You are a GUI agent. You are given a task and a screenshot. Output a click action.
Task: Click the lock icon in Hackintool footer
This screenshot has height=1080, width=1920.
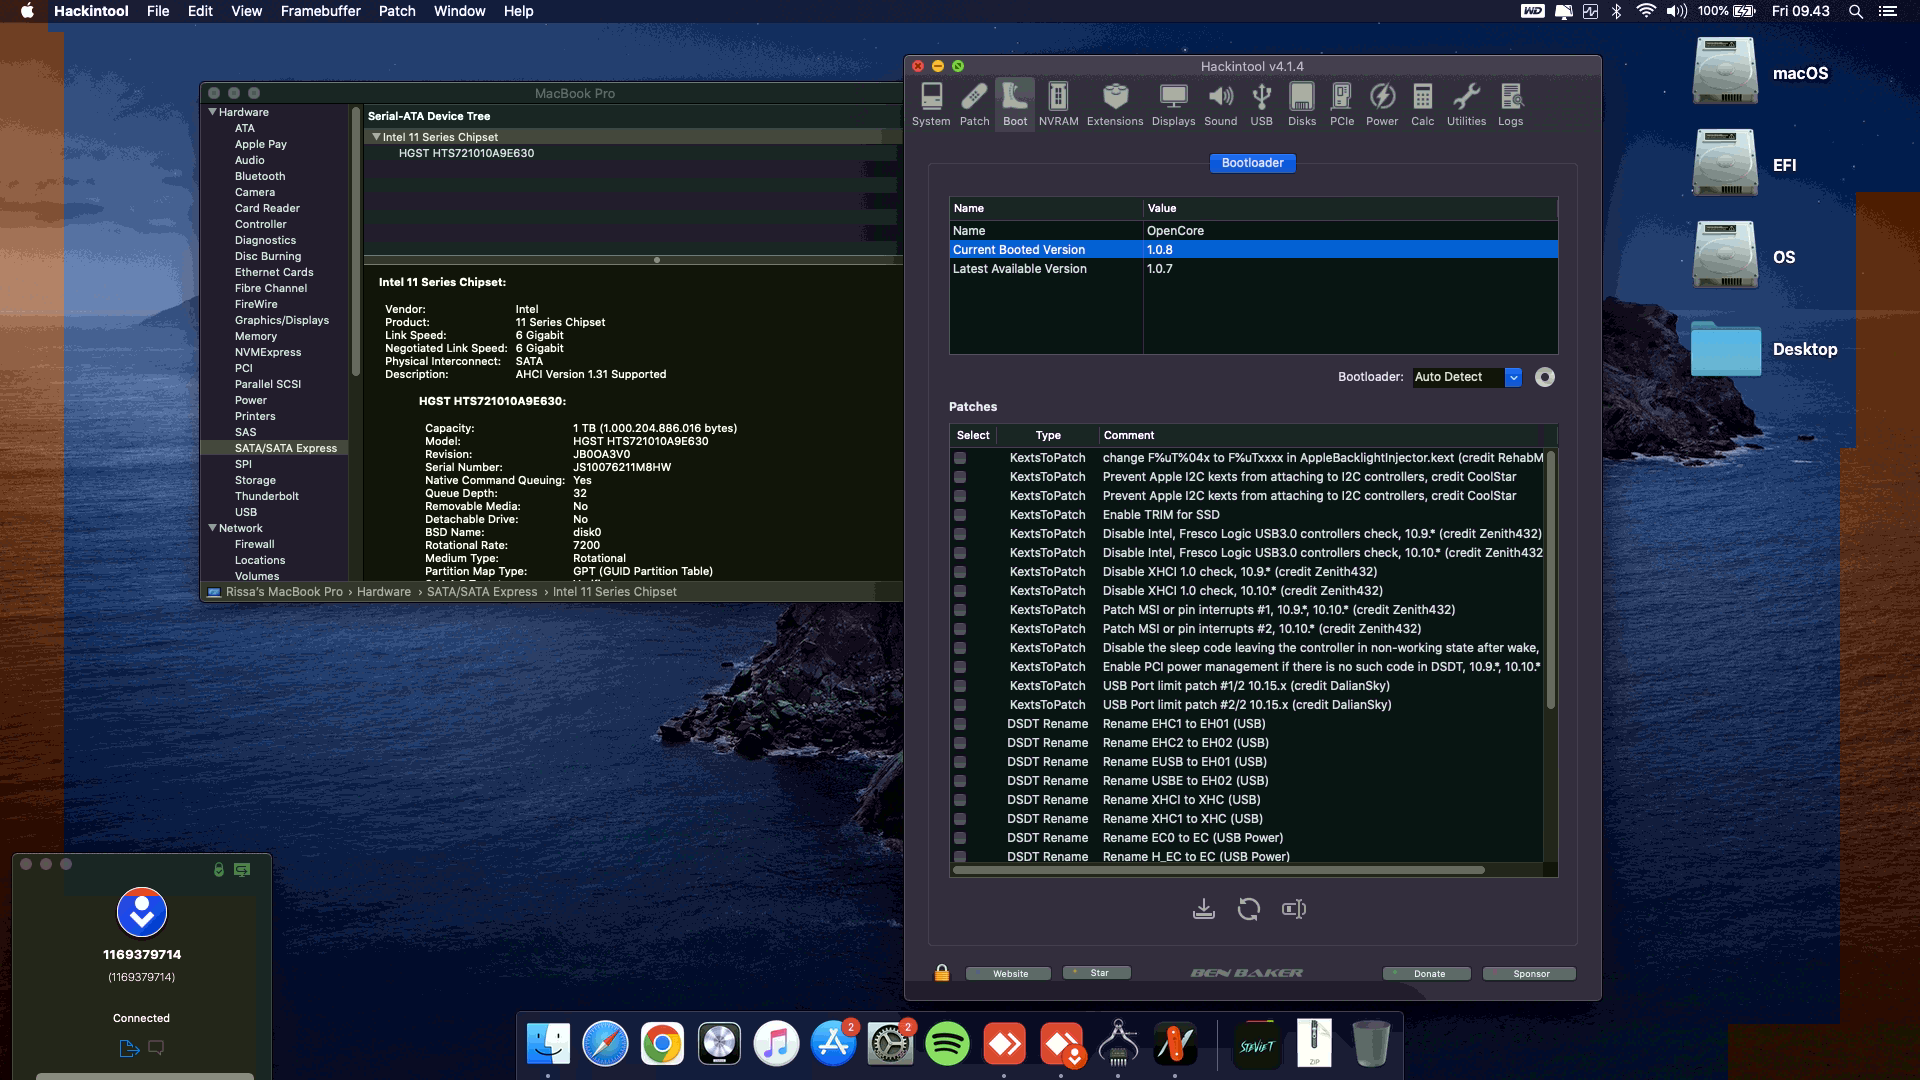(x=941, y=973)
